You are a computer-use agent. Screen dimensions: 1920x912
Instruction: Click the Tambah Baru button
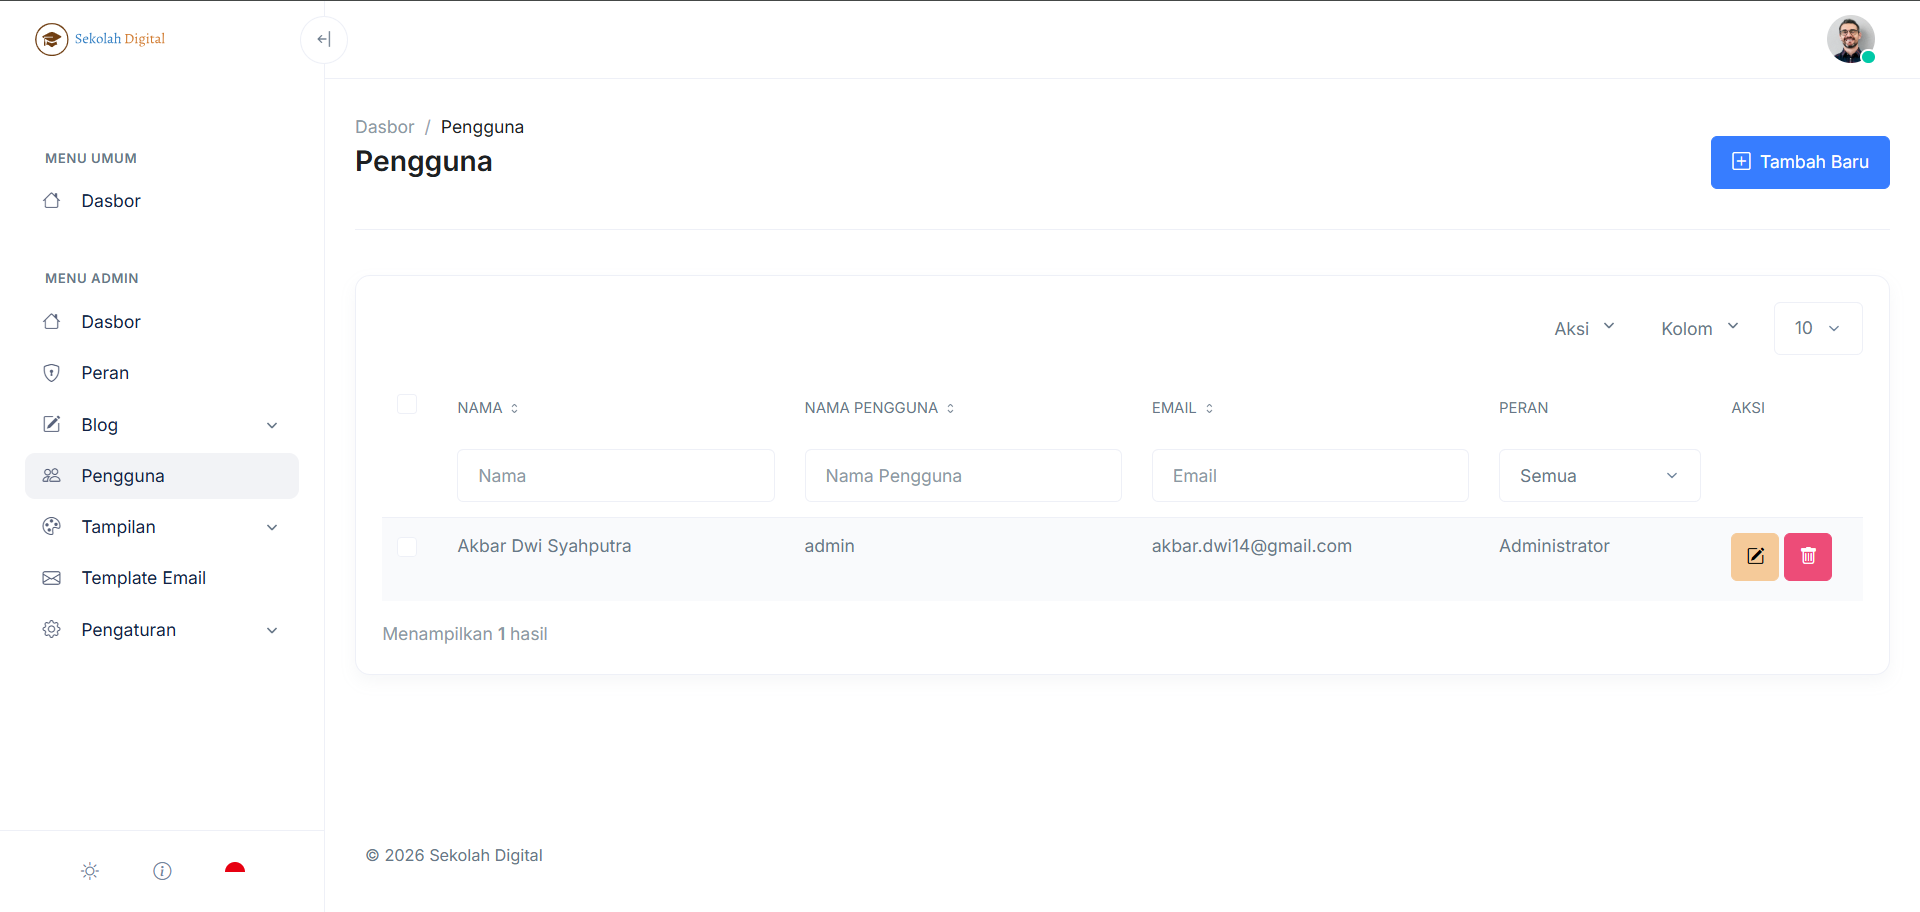click(1799, 162)
